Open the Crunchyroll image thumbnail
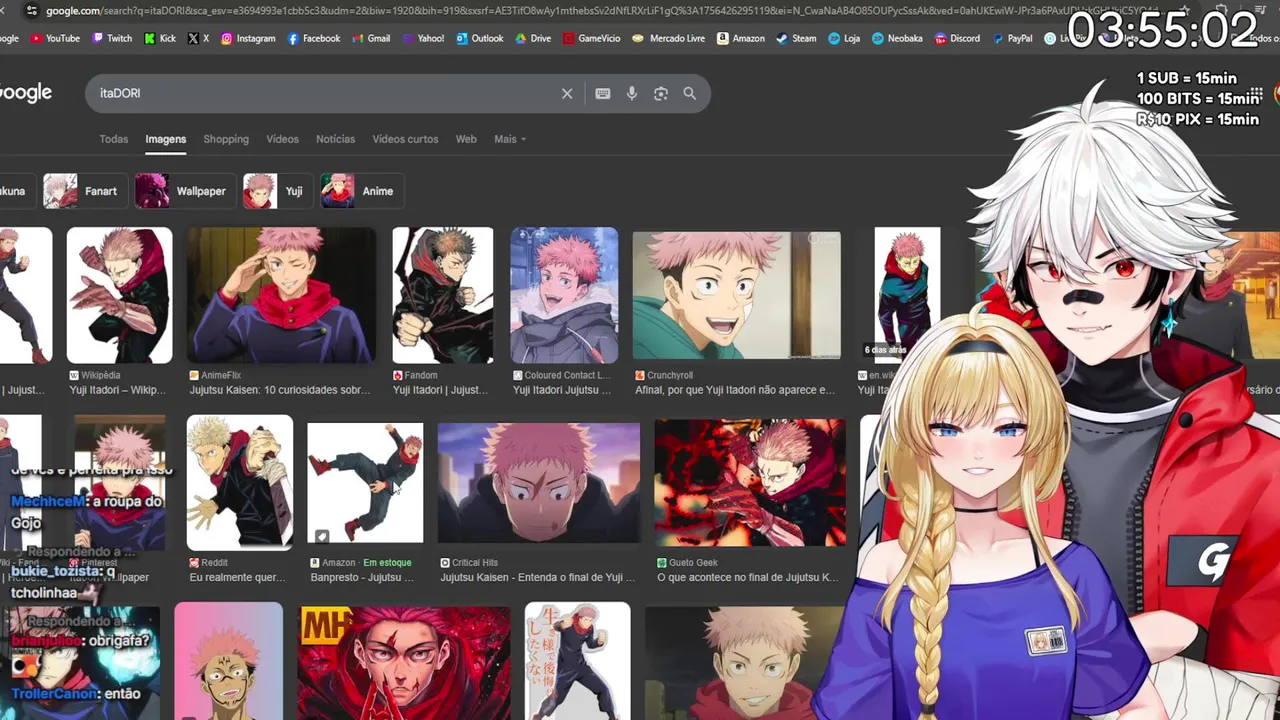The width and height of the screenshot is (1280, 720). point(737,295)
